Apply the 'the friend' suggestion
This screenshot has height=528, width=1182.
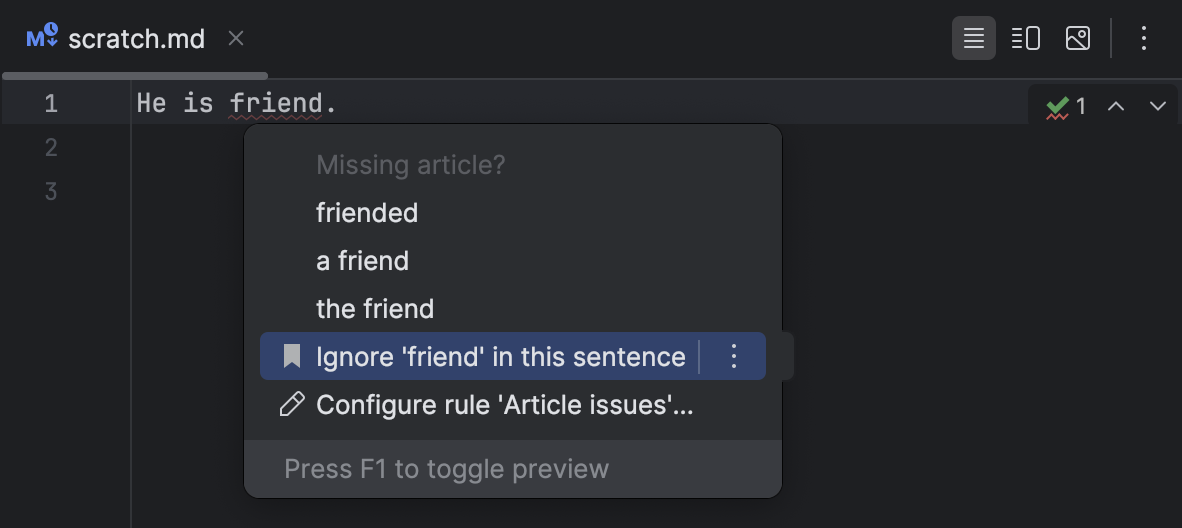pyautogui.click(x=375, y=309)
